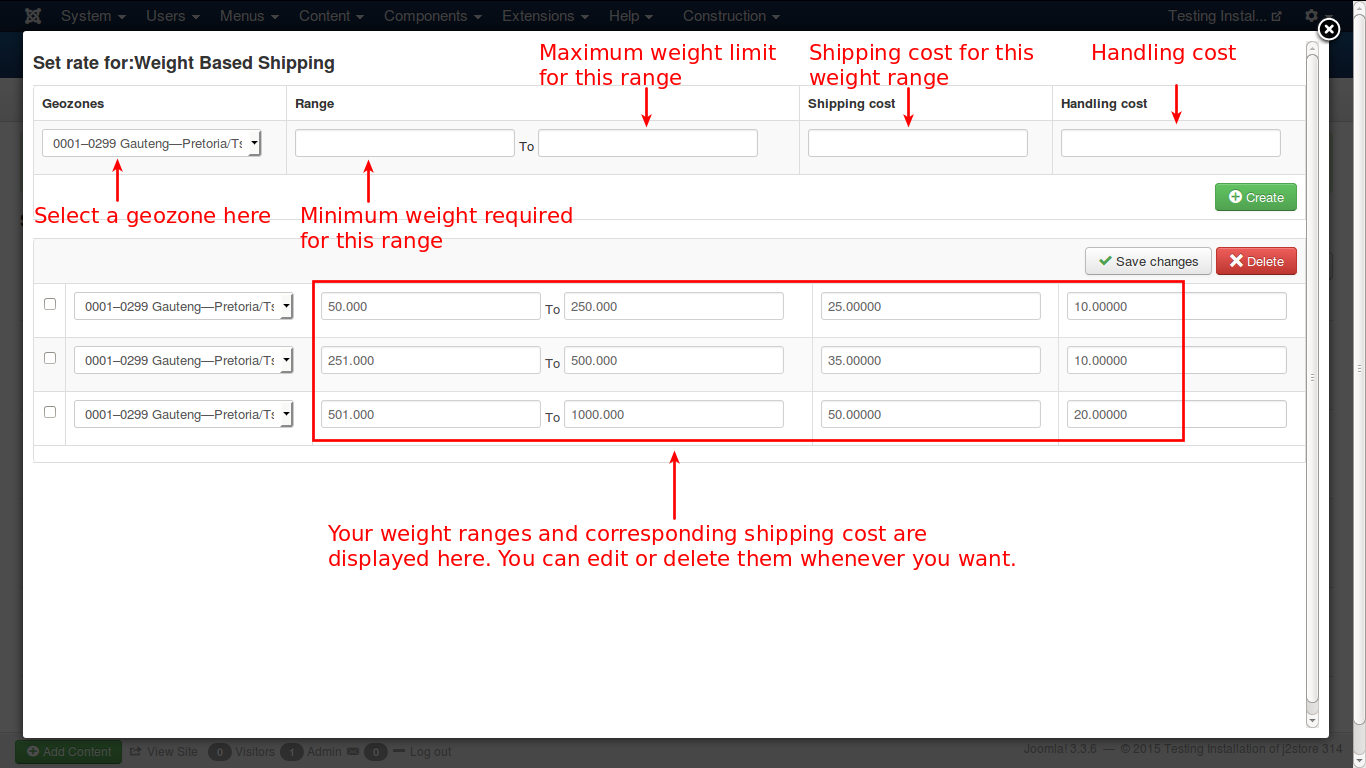Open geozone dropdown for the 501.000 row

point(184,415)
